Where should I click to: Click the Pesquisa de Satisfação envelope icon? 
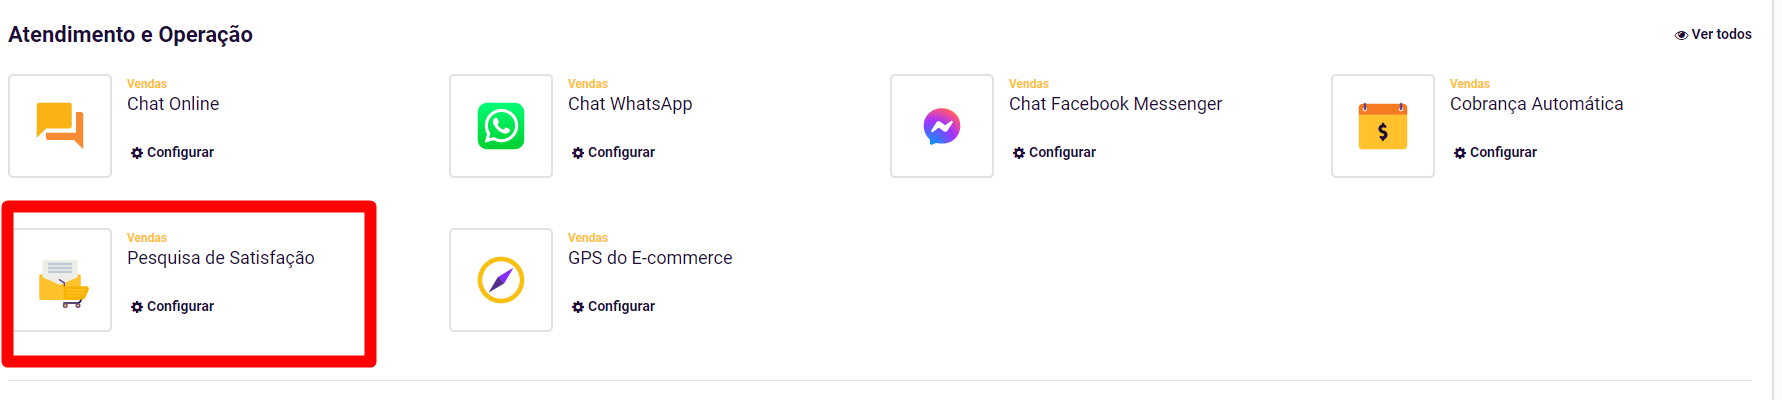60,280
